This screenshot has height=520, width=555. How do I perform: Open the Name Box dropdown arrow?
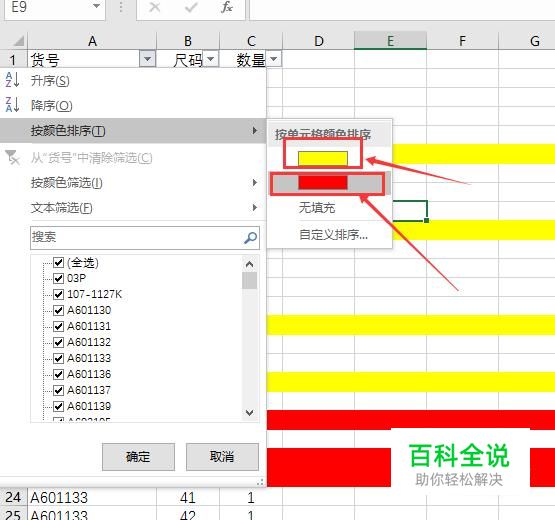click(x=96, y=6)
